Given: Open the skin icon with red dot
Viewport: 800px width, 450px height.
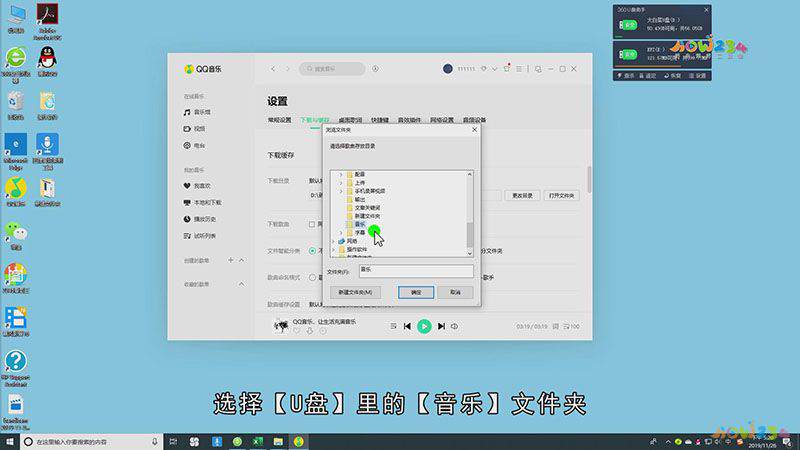Looking at the screenshot, I should pos(507,68).
